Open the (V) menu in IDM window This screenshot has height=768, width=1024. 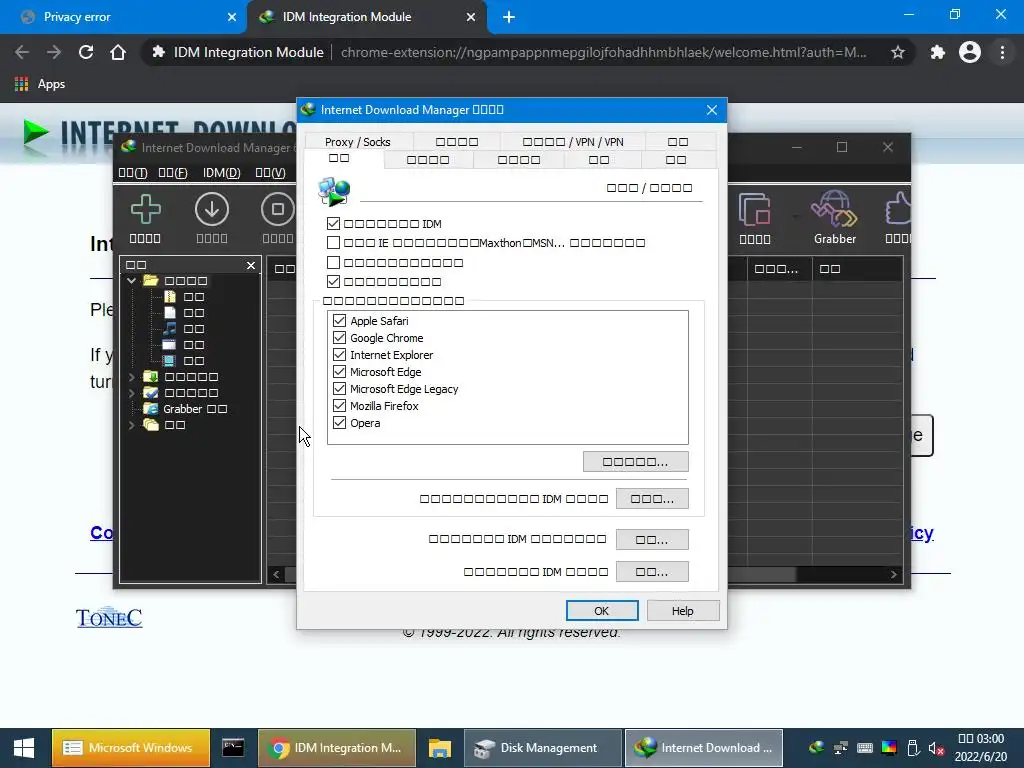tap(270, 173)
